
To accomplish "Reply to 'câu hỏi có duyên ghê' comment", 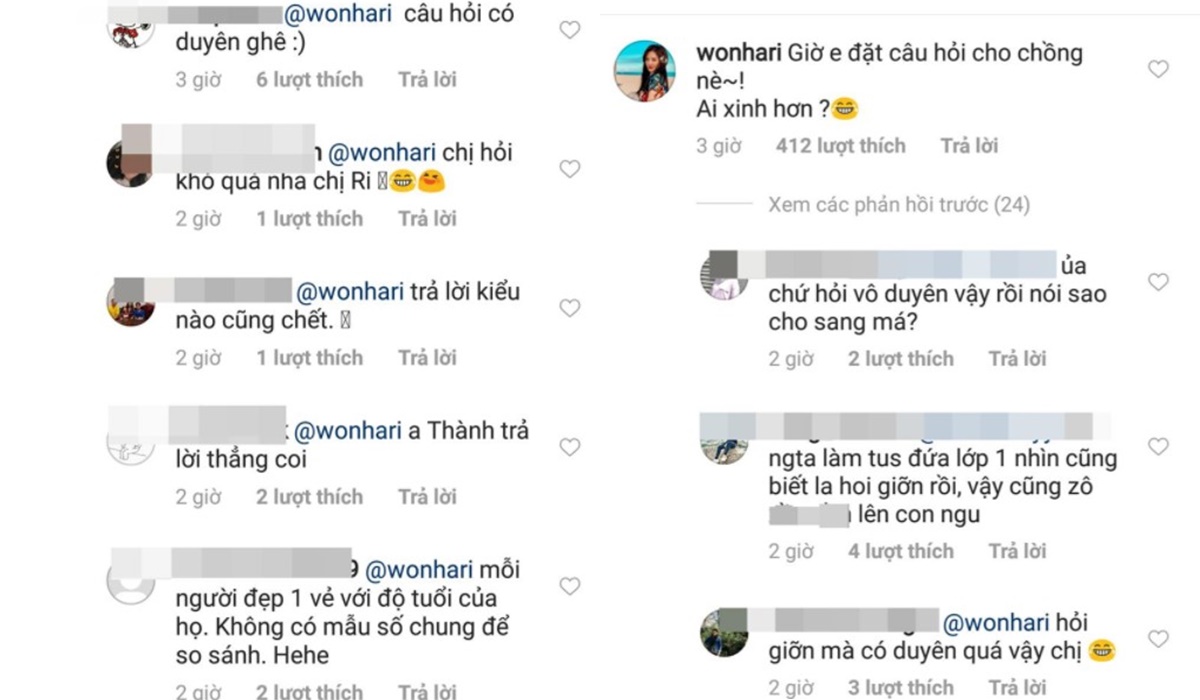I will 427,79.
